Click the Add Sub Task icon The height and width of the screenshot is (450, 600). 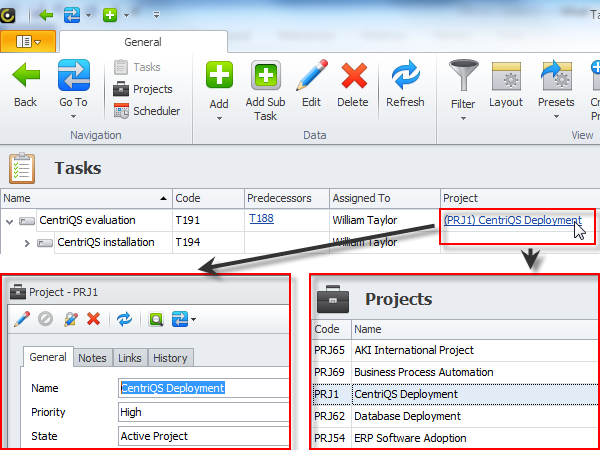[265, 80]
